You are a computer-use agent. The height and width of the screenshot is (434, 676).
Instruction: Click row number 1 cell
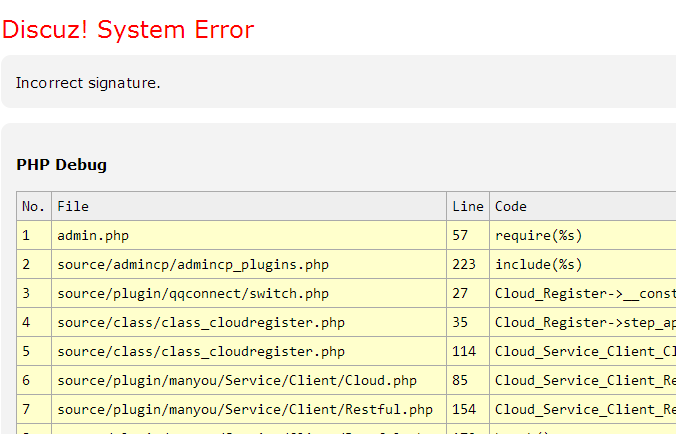[34, 235]
